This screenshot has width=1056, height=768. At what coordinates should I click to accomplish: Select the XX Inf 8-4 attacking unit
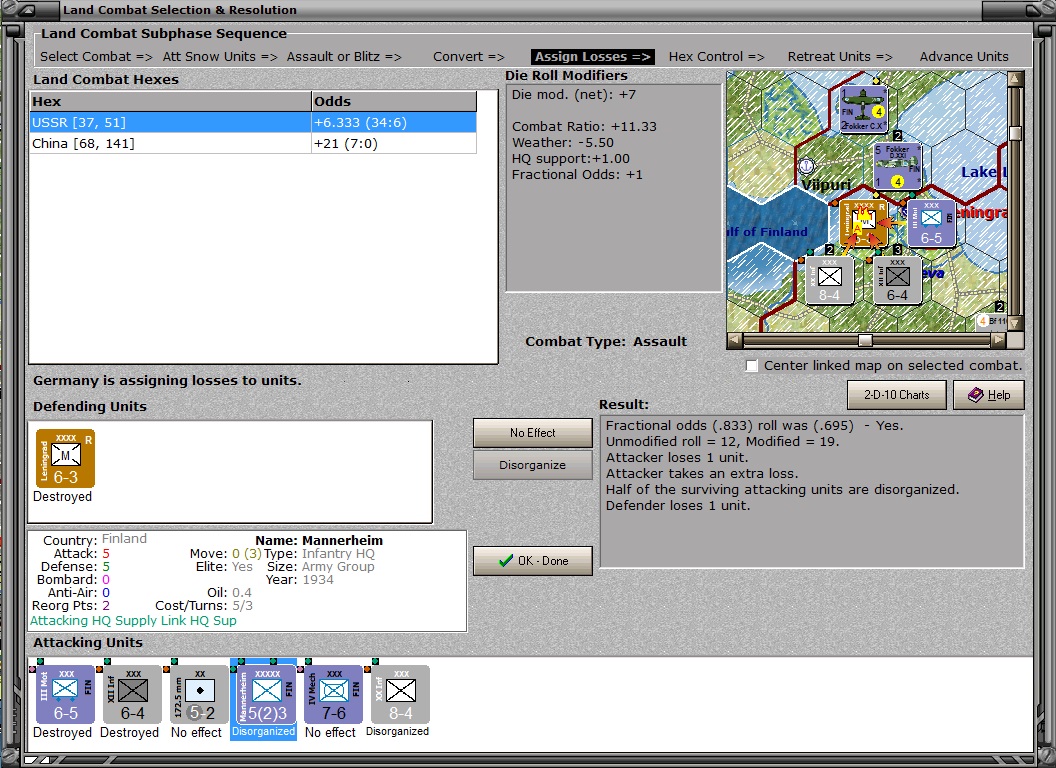point(400,695)
